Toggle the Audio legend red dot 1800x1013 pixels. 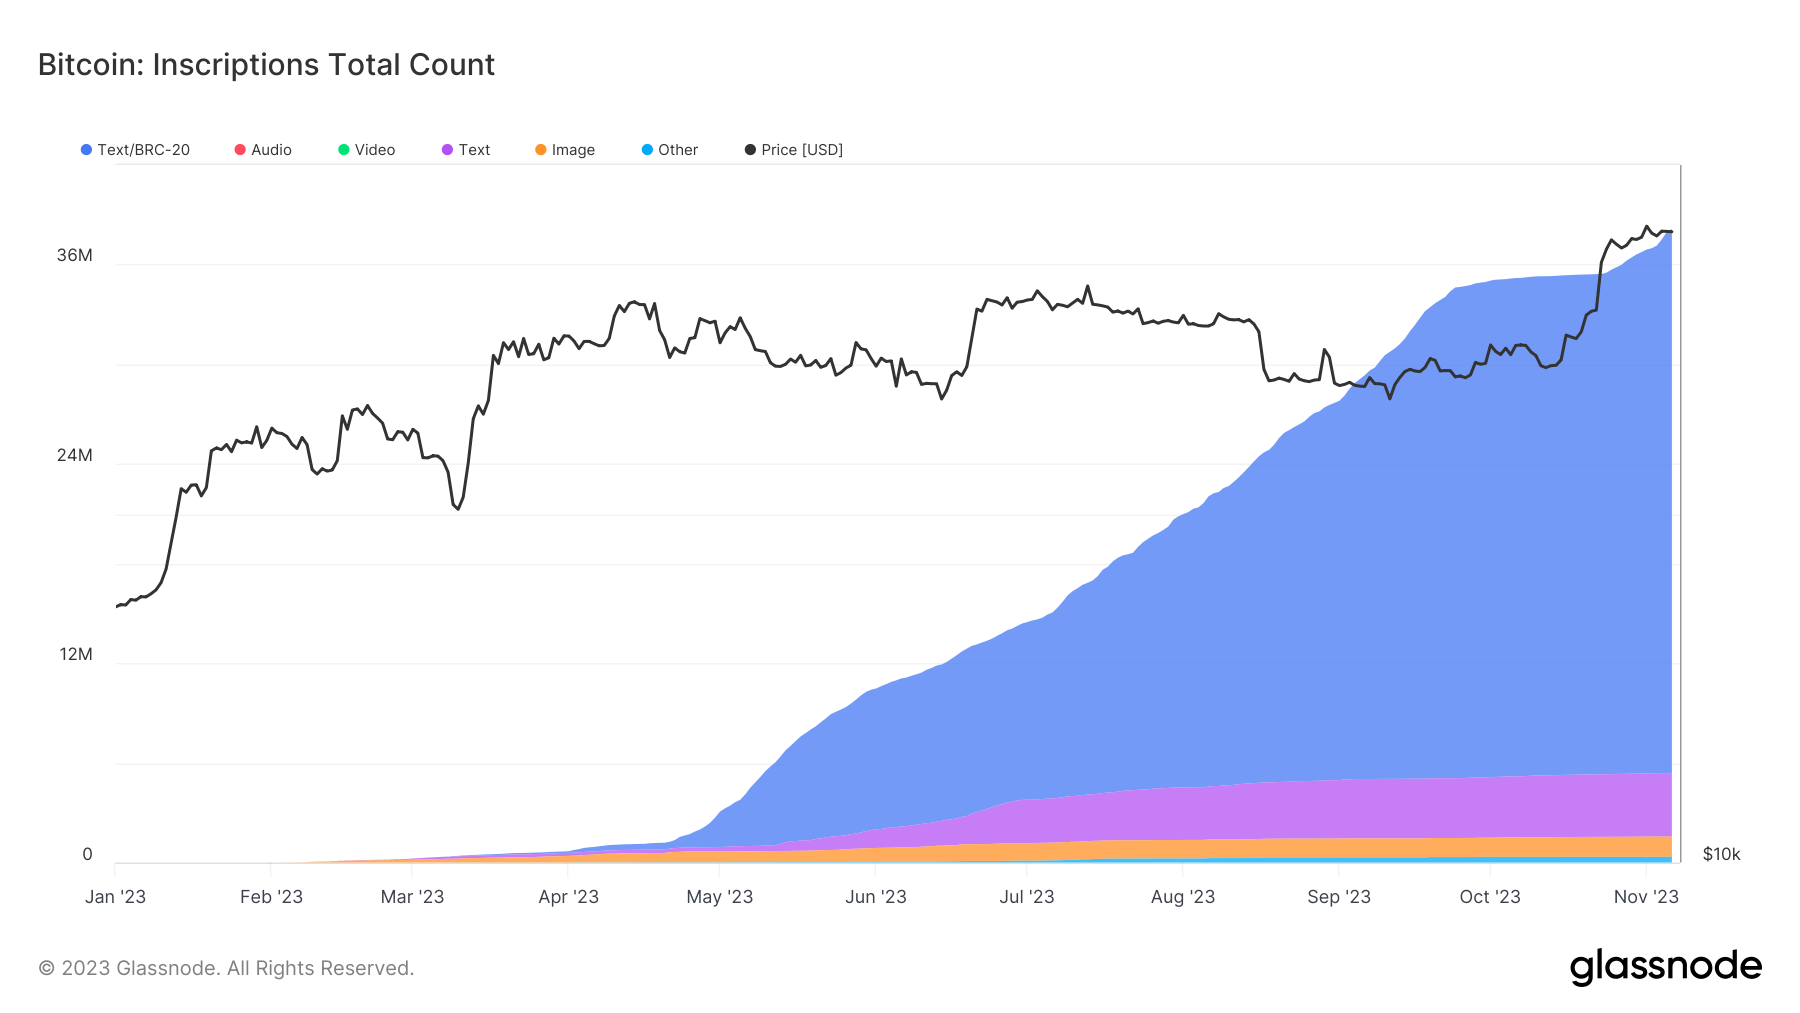coord(240,150)
